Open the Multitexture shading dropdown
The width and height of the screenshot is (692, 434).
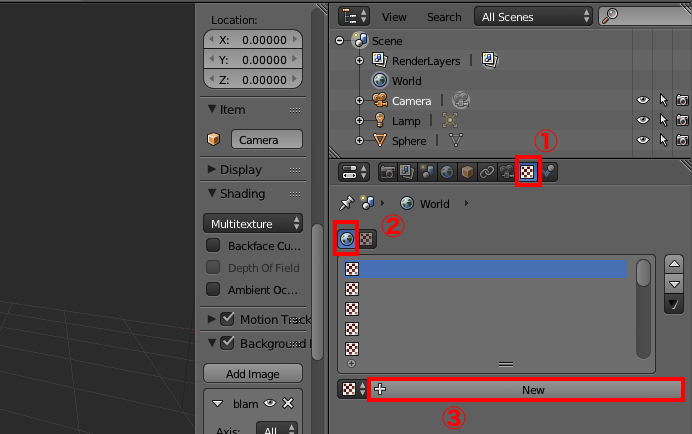[x=253, y=223]
